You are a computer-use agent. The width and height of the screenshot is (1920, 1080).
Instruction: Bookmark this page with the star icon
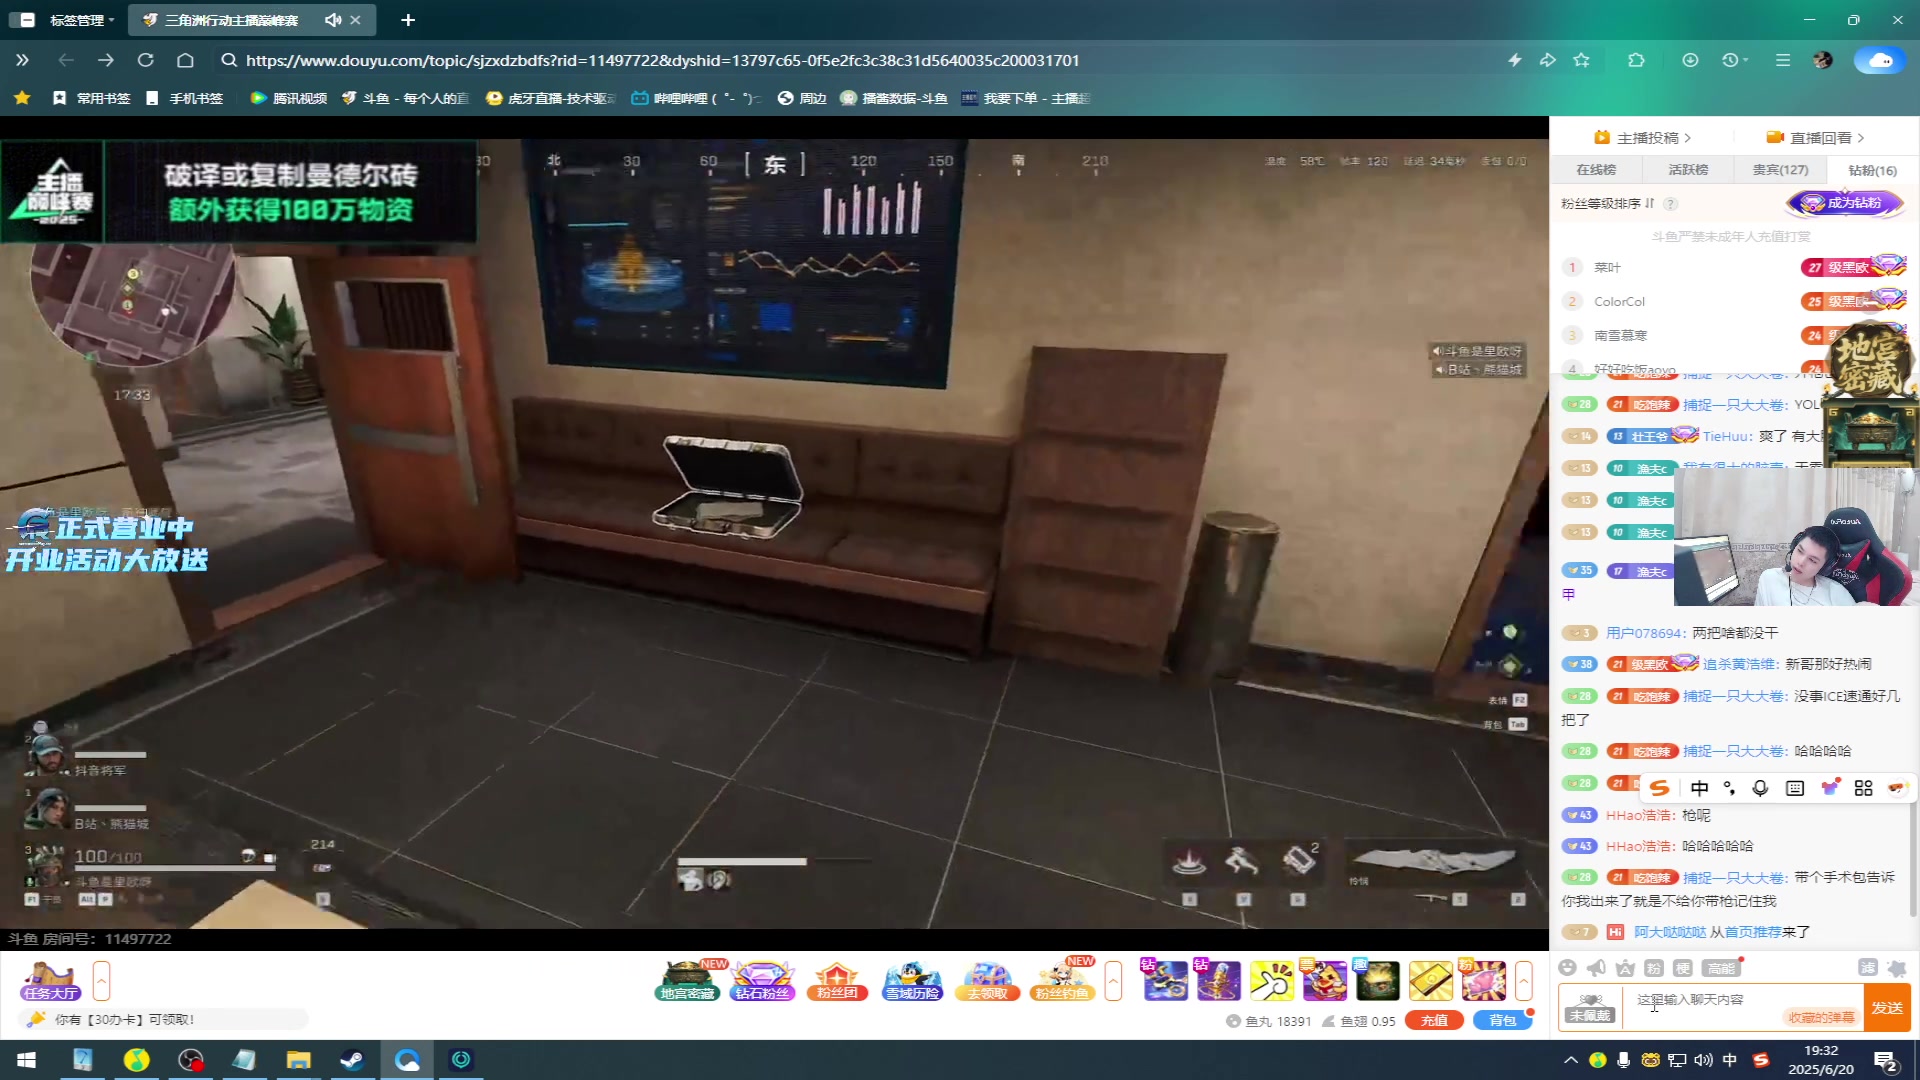point(1581,60)
